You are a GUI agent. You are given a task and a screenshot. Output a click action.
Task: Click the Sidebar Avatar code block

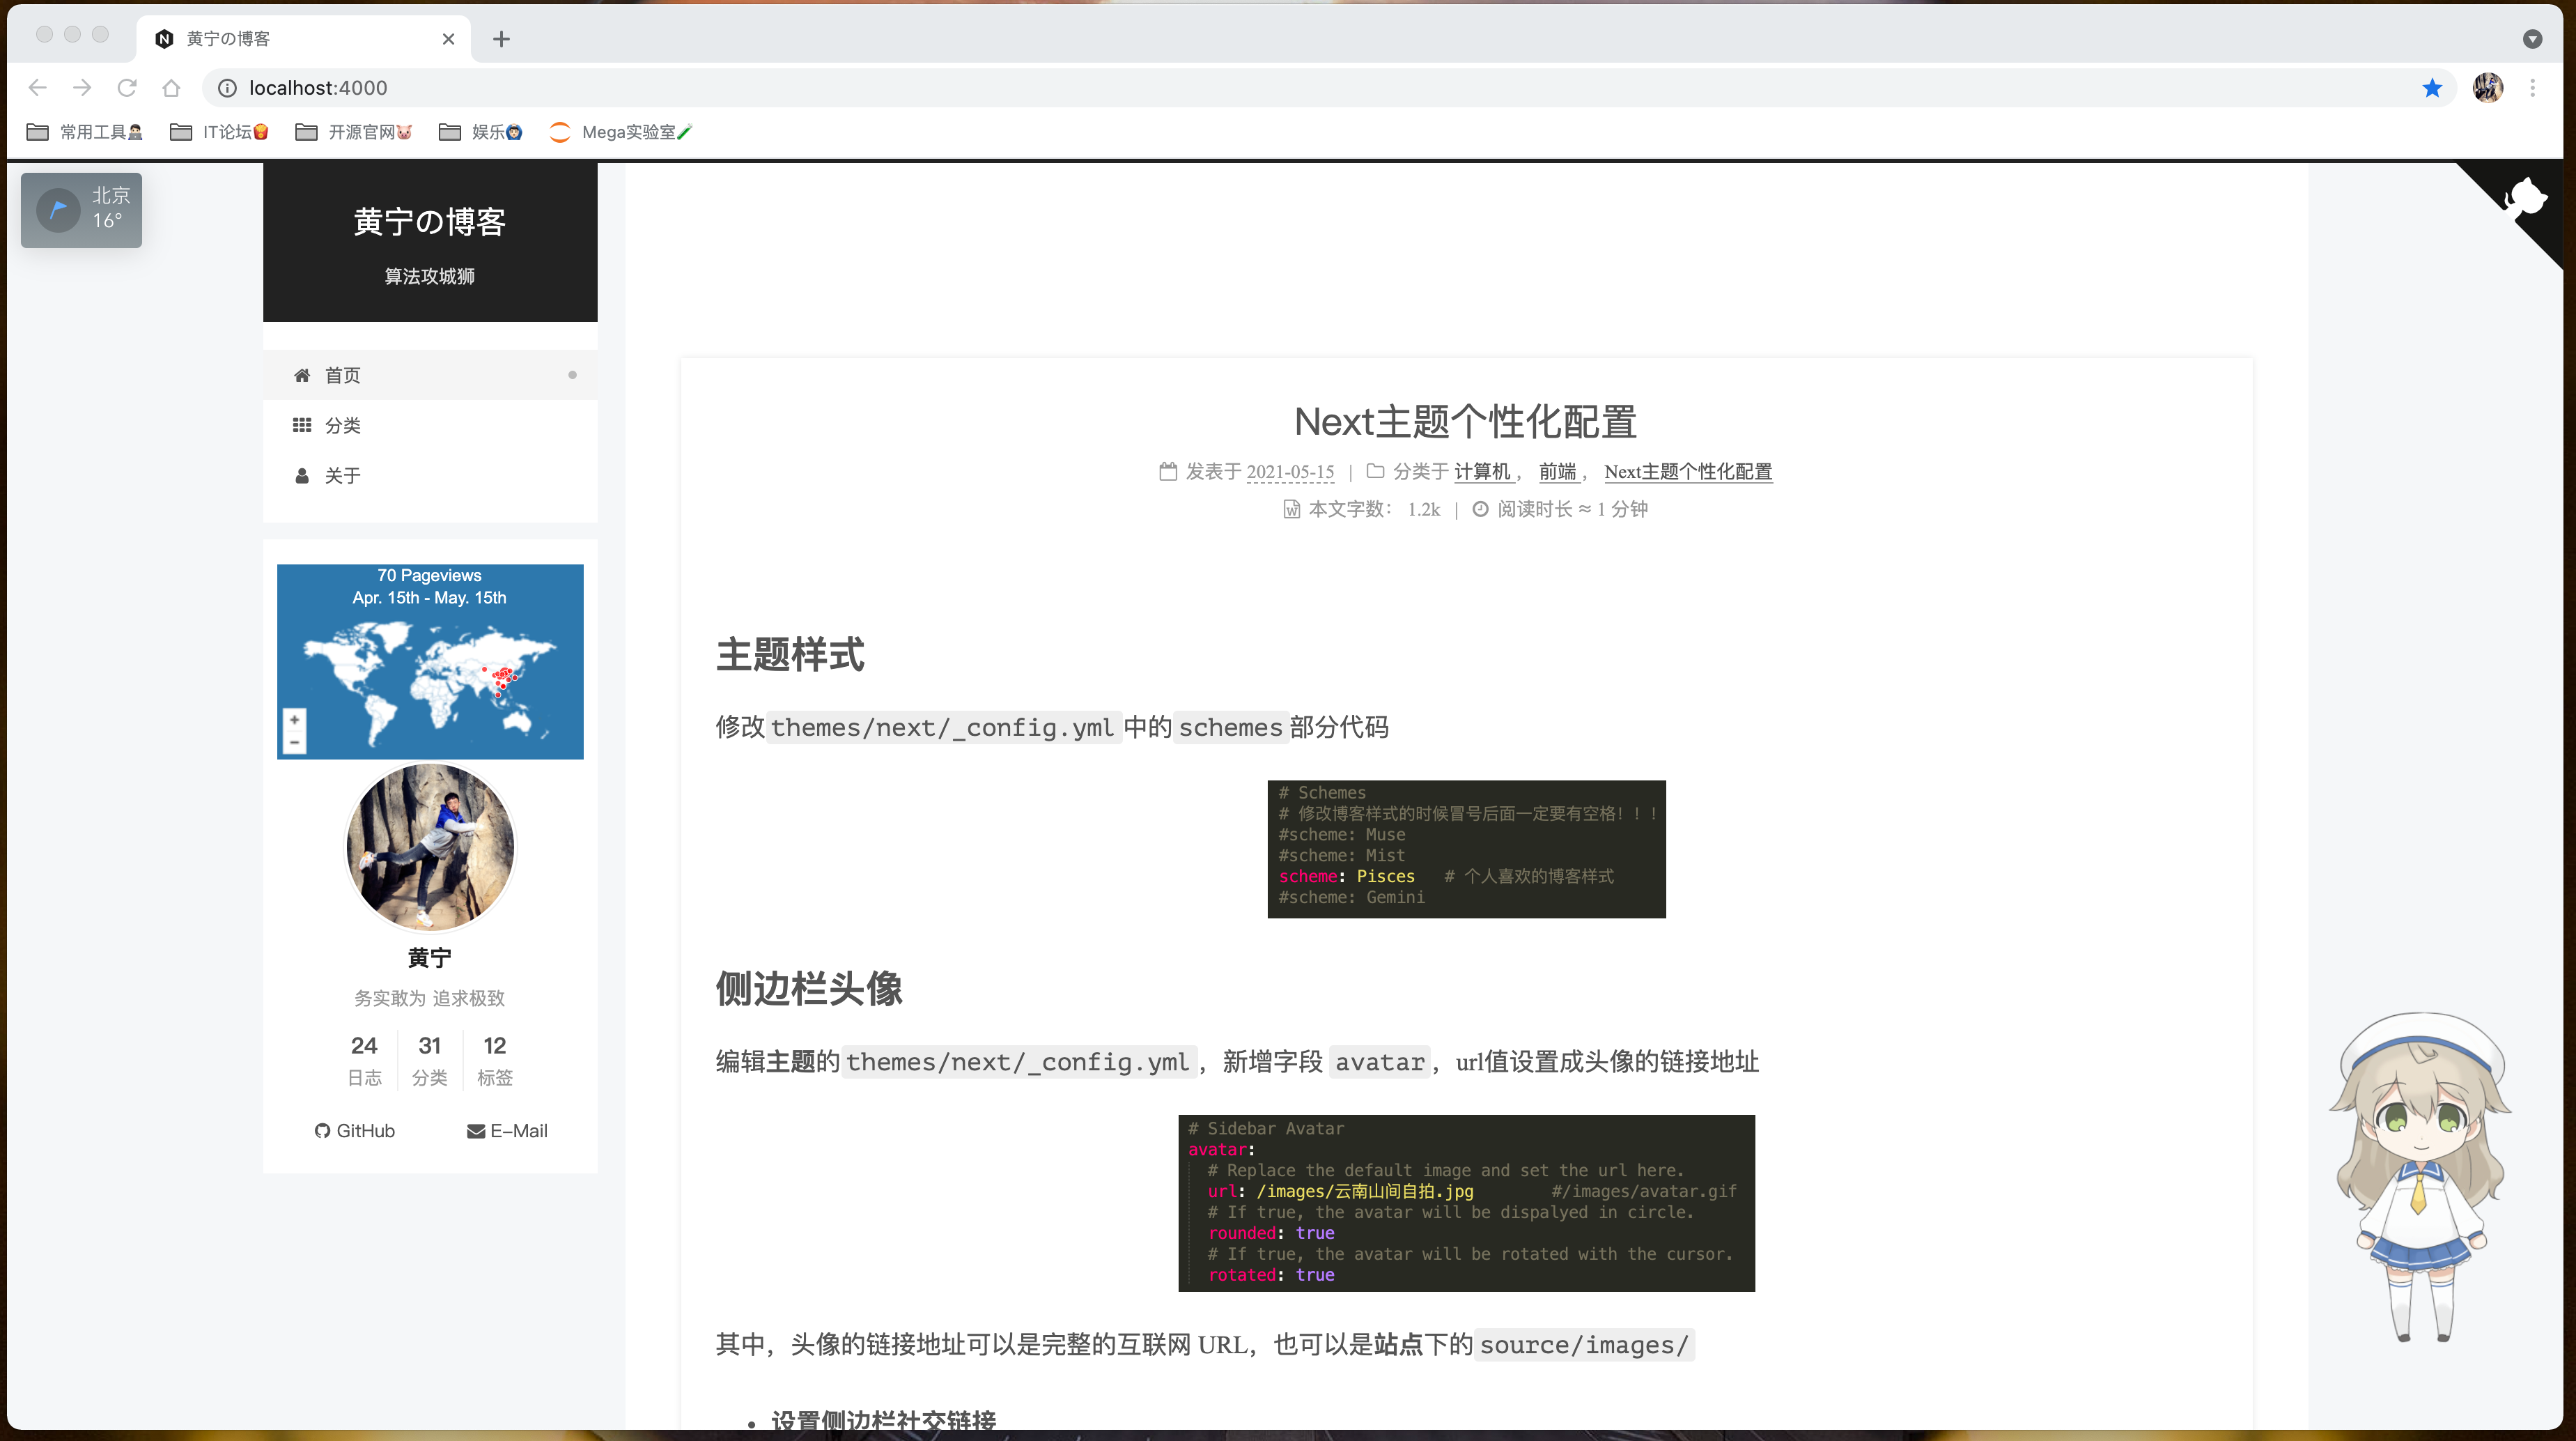click(1466, 1203)
